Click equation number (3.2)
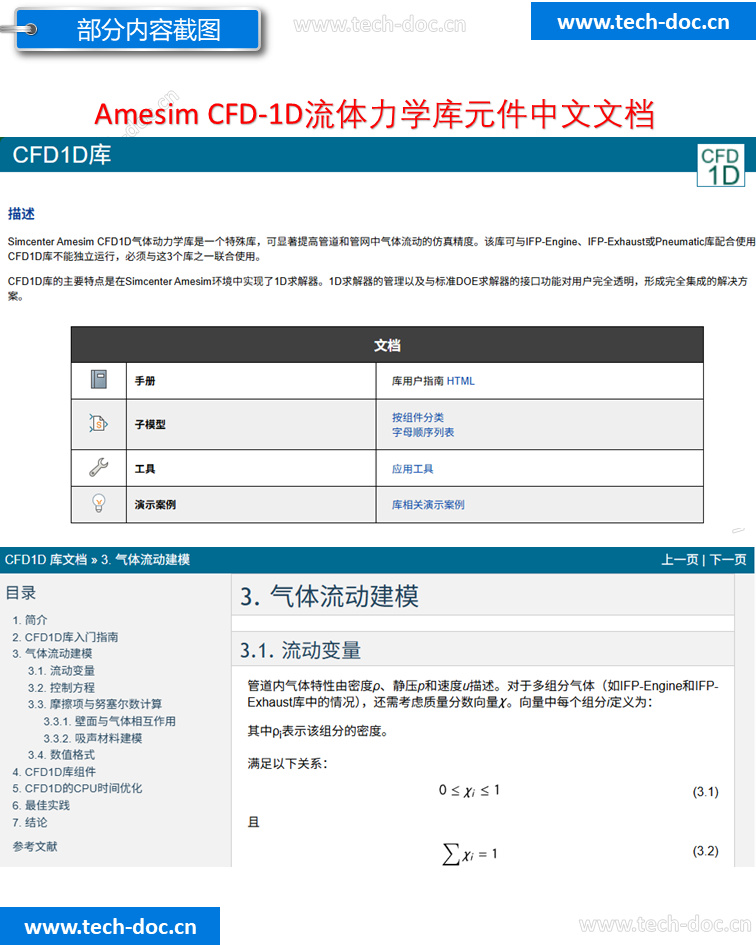Image resolution: width=756 pixels, height=945 pixels. click(705, 851)
